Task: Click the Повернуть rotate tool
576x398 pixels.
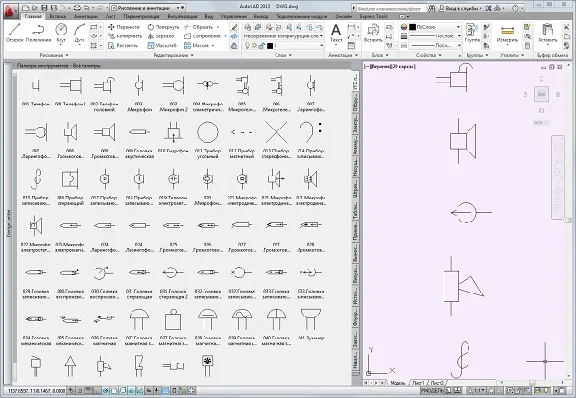Action: [163, 27]
